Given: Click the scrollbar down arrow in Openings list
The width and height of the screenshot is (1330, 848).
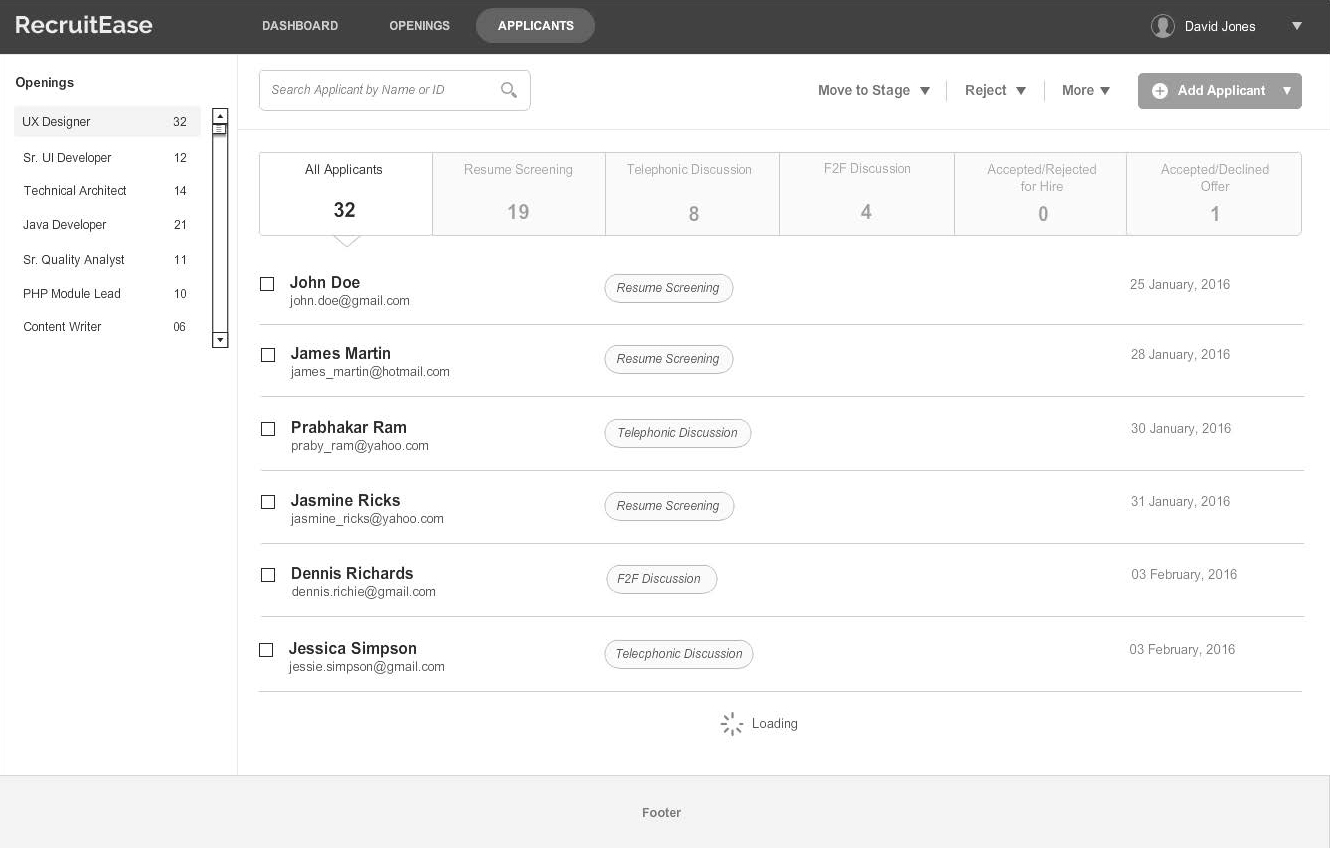Looking at the screenshot, I should click(x=220, y=340).
